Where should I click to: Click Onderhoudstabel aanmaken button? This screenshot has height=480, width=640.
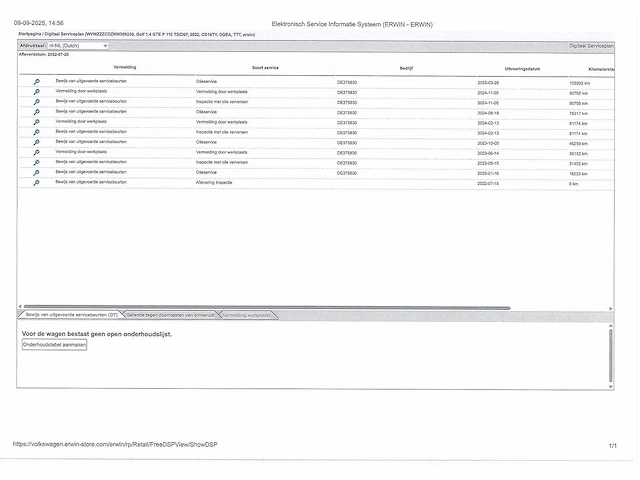pos(55,344)
